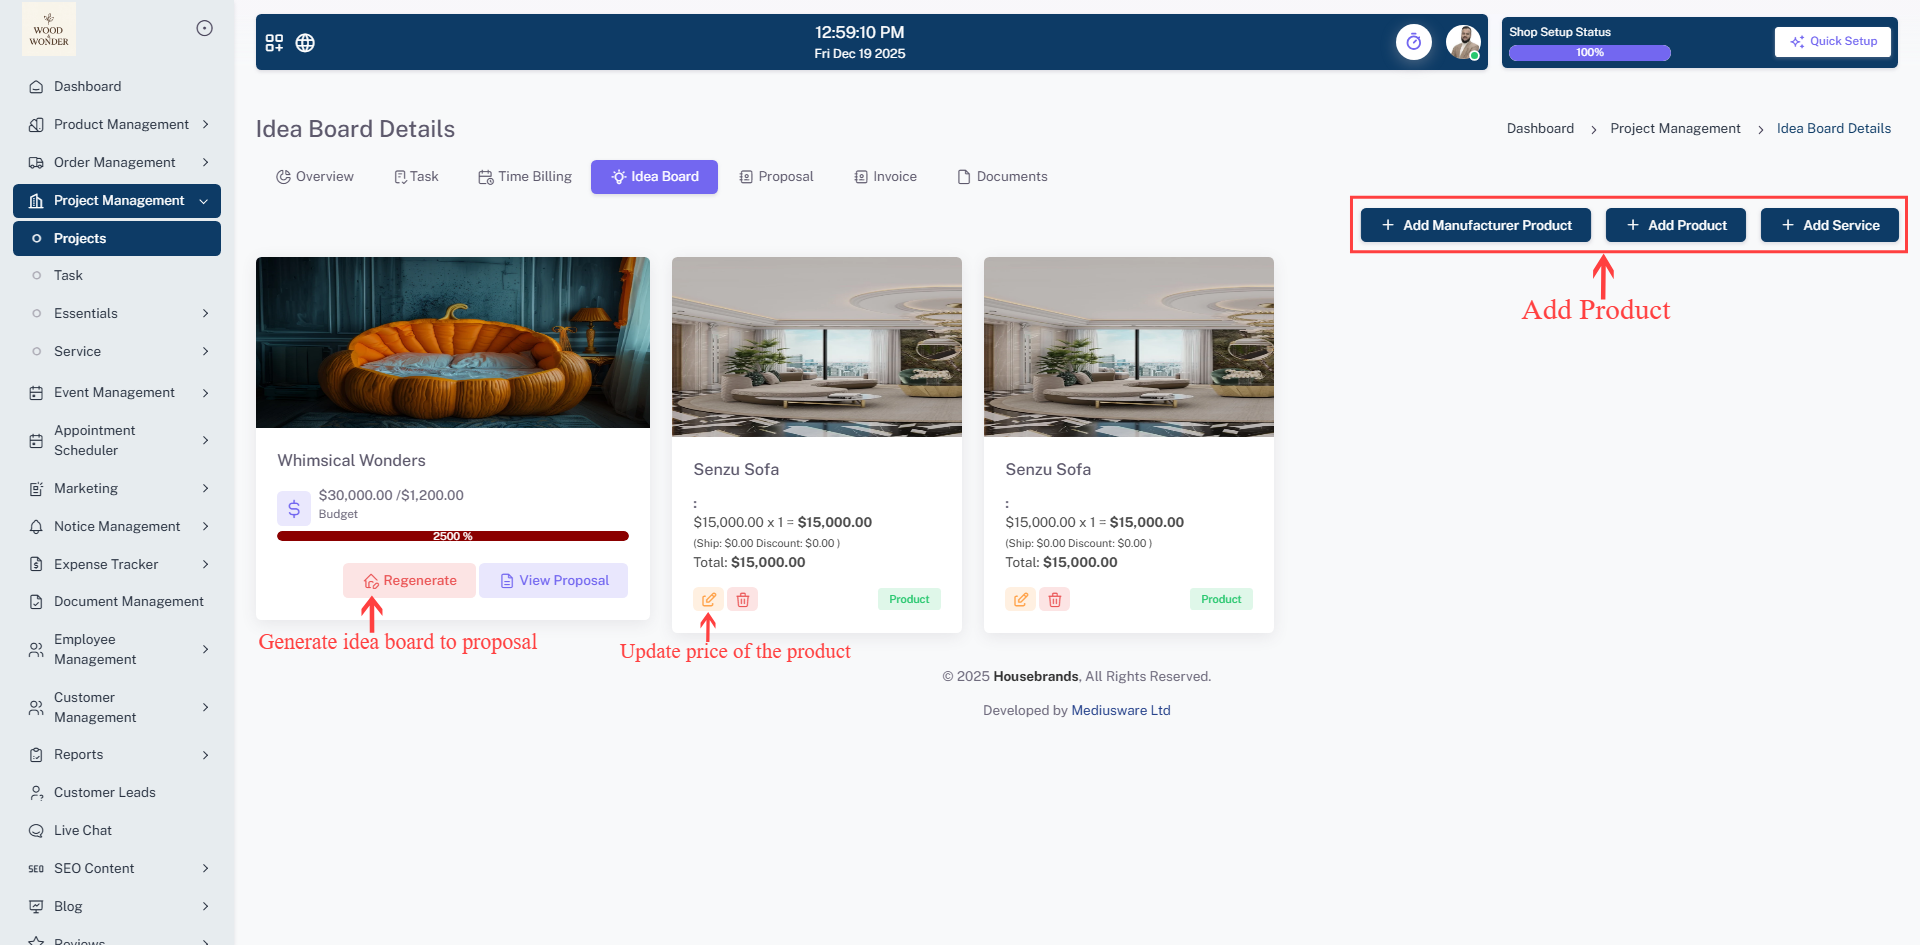This screenshot has width=1920, height=945.
Task: Click the trash icon on second Senzu Sofa card
Action: coord(1055,600)
